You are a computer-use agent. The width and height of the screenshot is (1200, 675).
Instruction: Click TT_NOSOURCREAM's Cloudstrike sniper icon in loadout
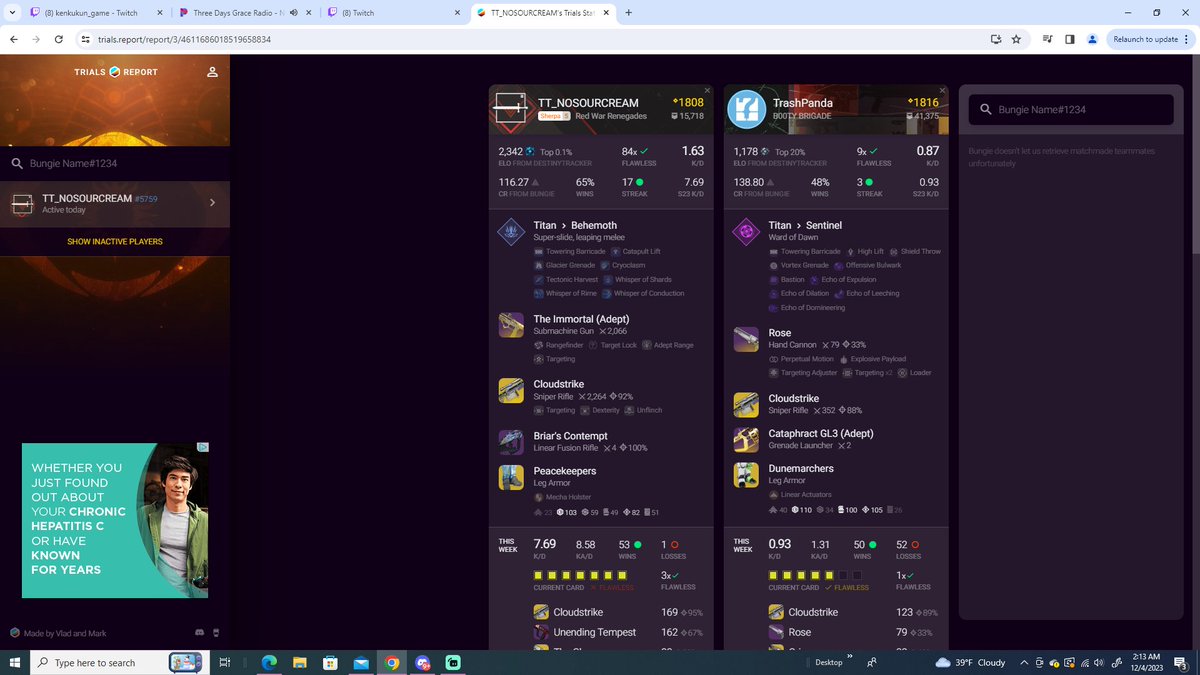point(511,390)
